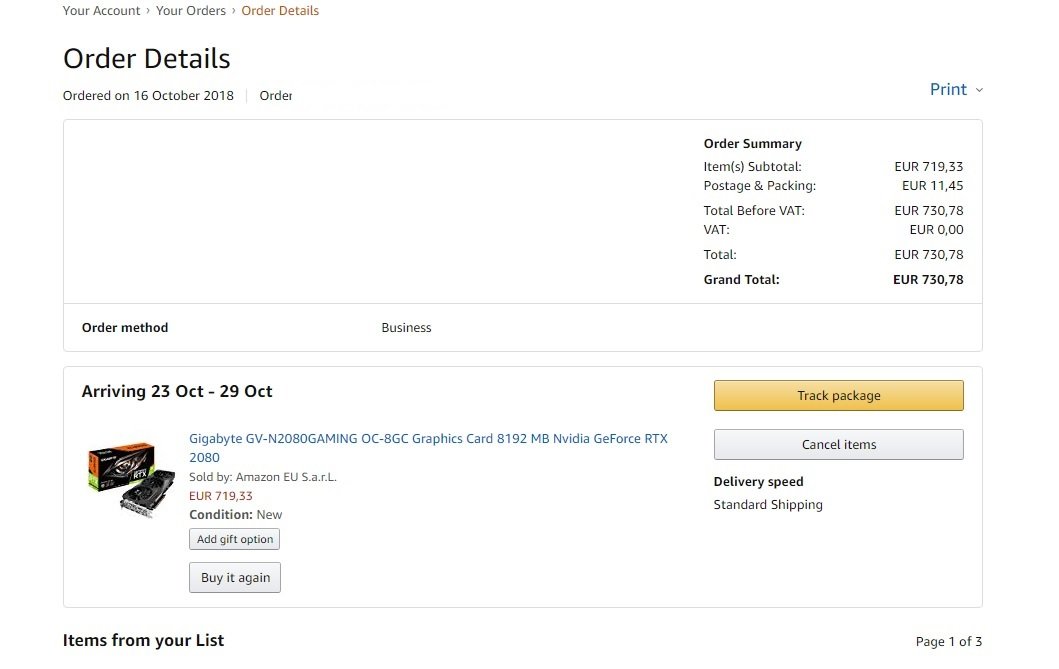
Task: Click the Buy it again button
Action: [235, 577]
